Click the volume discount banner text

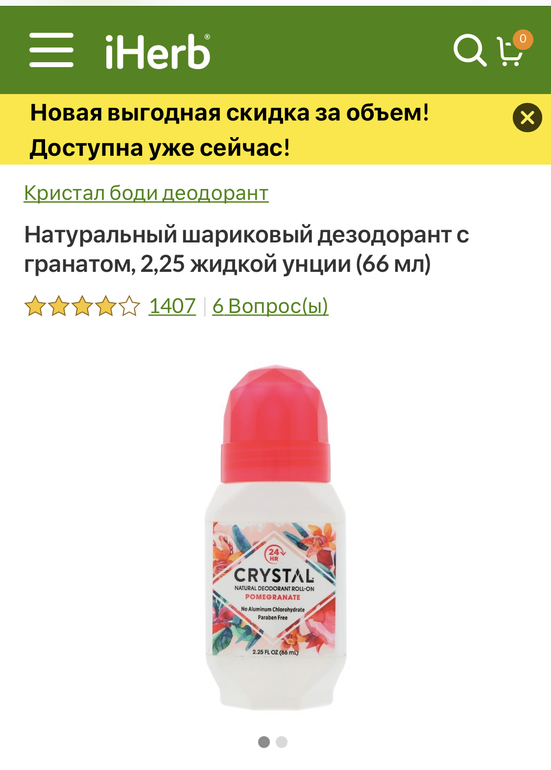tap(229, 130)
